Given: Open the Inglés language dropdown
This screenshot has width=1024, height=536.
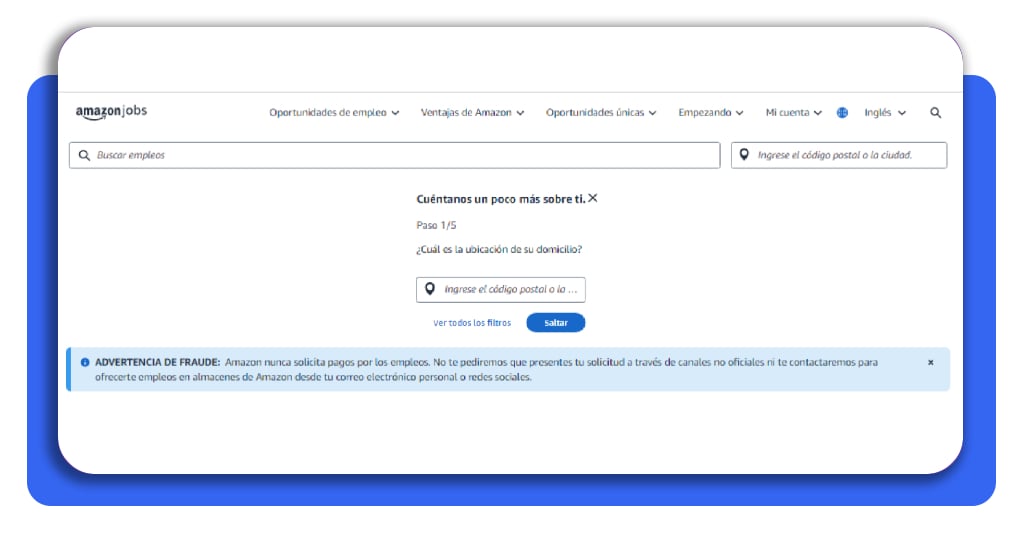Looking at the screenshot, I should pos(885,113).
